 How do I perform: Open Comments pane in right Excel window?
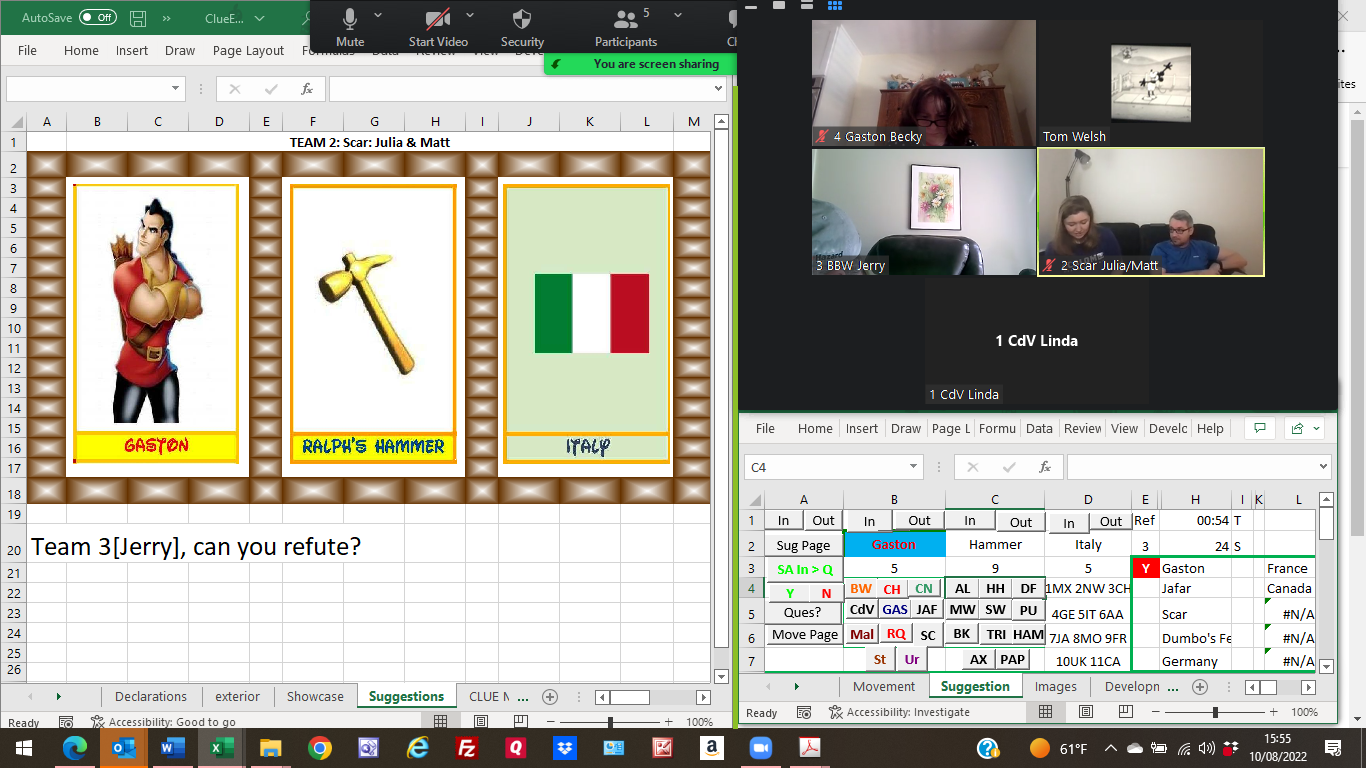coord(1260,428)
